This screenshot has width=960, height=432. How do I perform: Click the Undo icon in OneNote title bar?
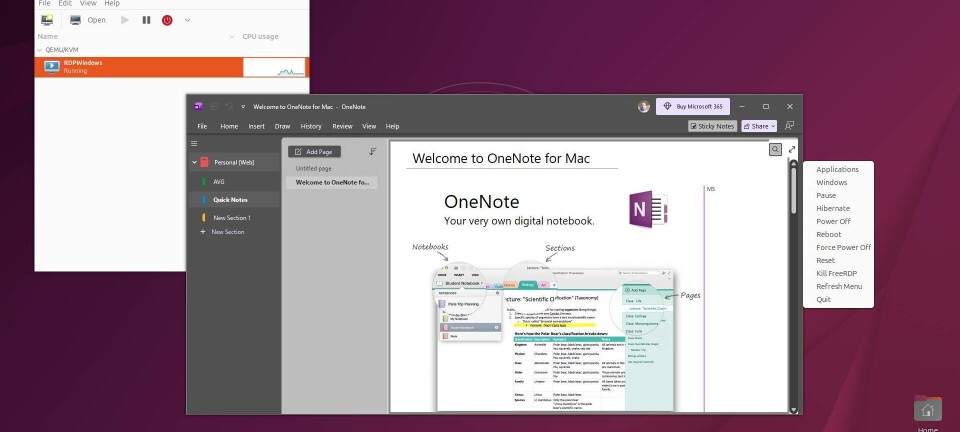228,106
